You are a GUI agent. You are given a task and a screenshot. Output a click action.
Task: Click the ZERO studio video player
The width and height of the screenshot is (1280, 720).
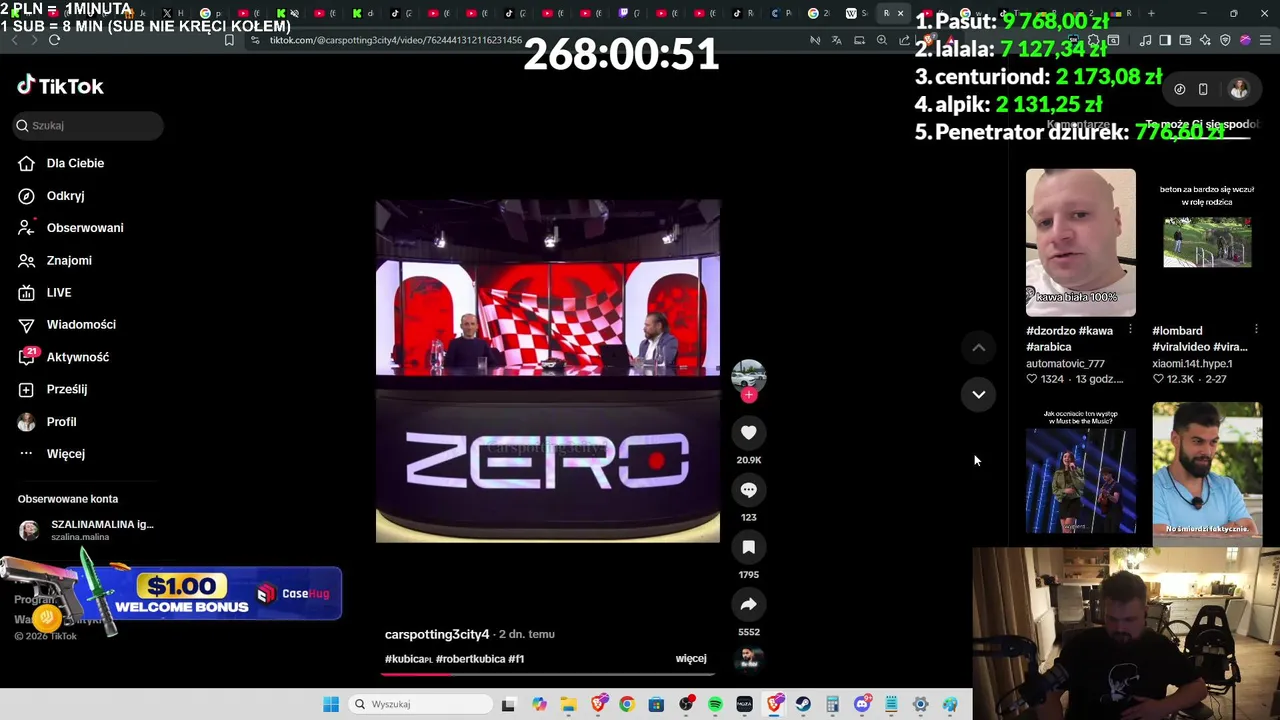(x=547, y=371)
